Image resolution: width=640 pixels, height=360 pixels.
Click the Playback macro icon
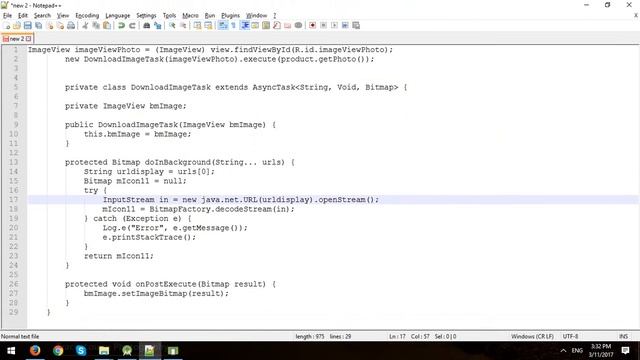(x=334, y=25)
